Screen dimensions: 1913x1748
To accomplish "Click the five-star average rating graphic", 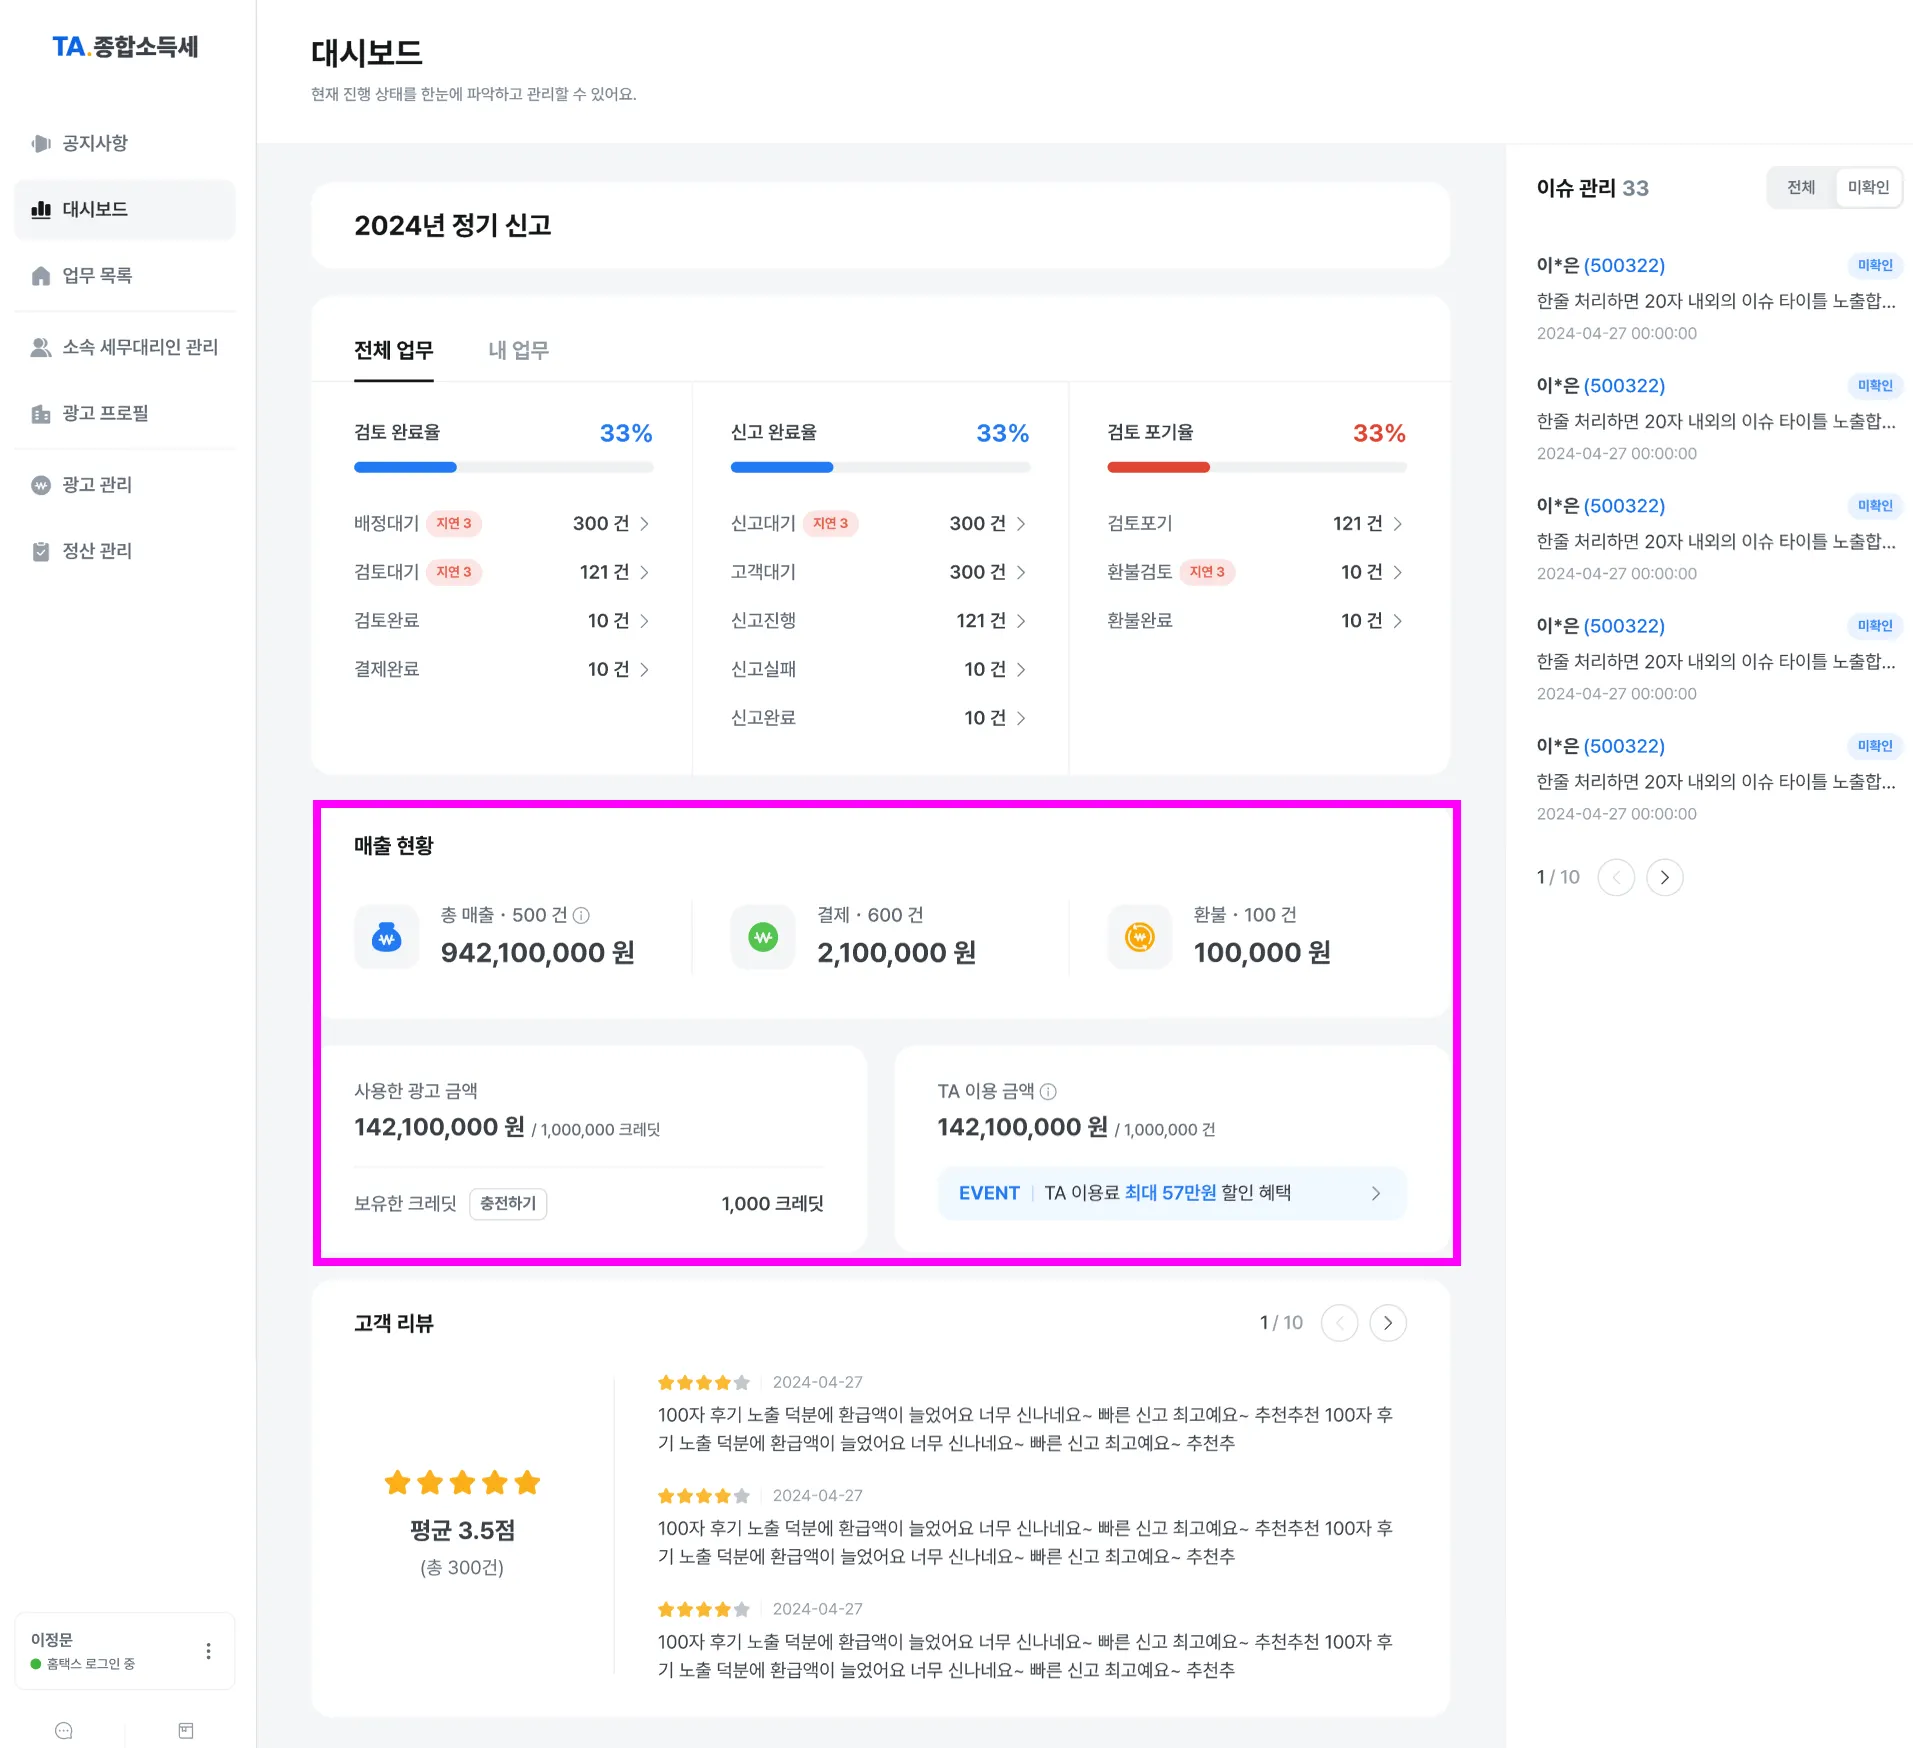I will (x=462, y=1482).
